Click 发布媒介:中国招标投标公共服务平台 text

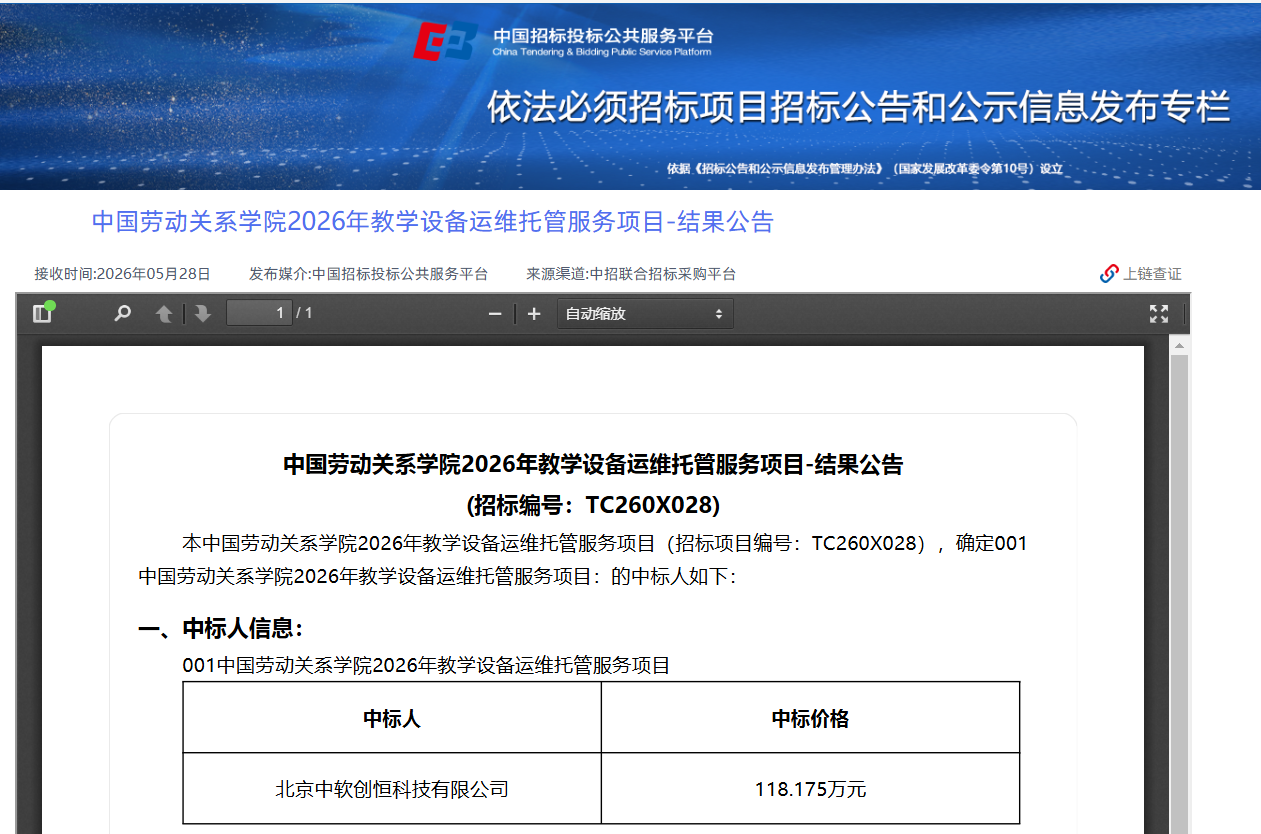(x=369, y=274)
